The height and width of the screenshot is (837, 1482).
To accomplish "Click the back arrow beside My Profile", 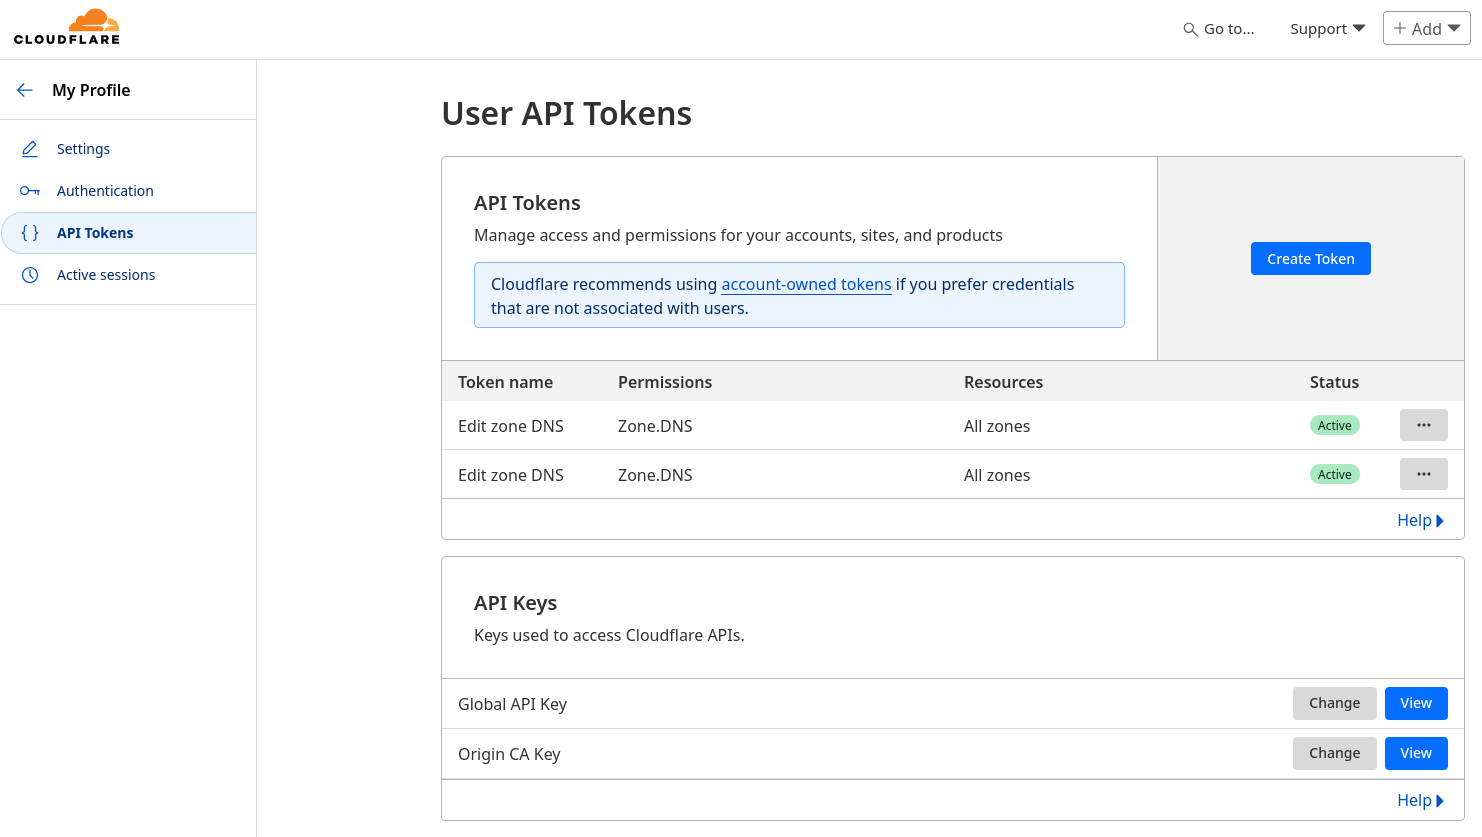I will 25,90.
